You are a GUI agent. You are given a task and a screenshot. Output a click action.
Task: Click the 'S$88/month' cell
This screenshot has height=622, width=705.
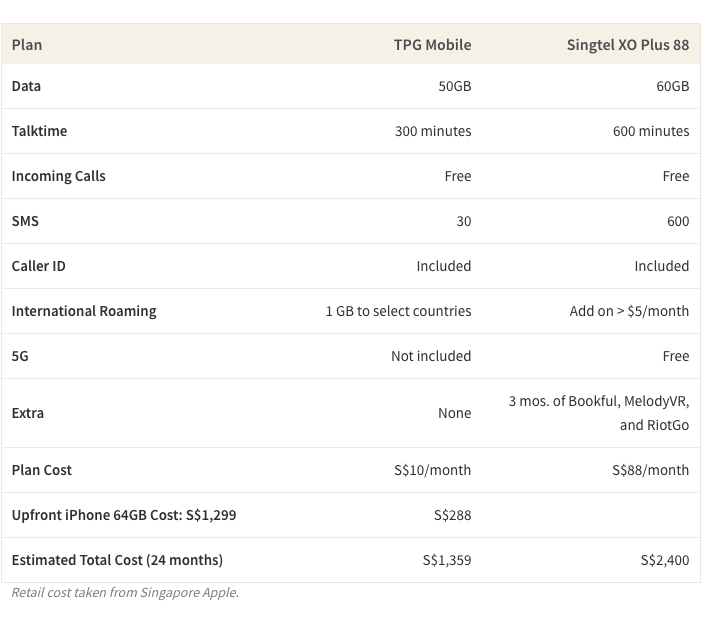[x=651, y=470]
